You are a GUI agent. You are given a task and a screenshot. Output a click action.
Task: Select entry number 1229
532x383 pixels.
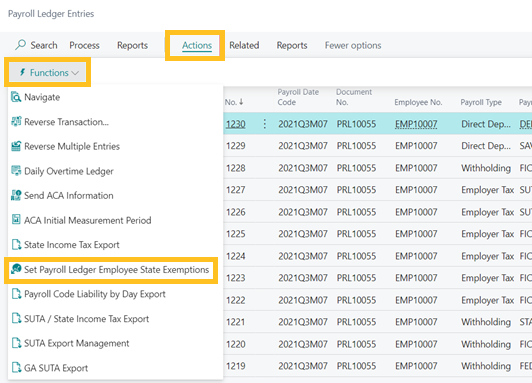point(235,146)
